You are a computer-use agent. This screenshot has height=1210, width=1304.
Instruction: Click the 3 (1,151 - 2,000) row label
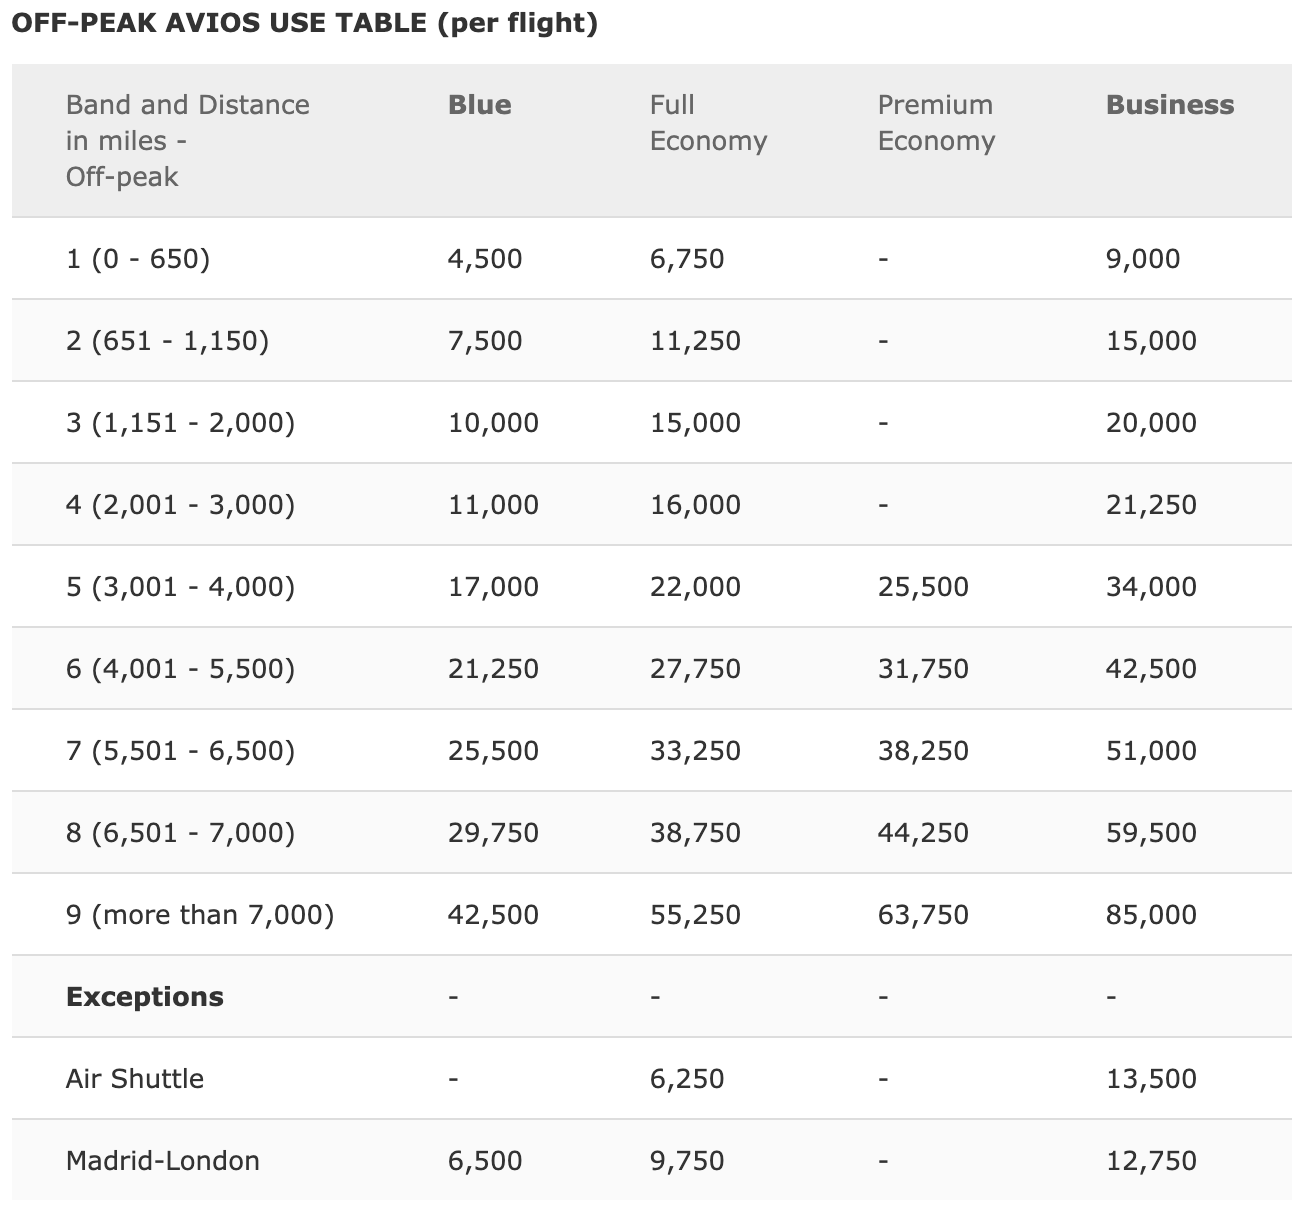tap(181, 423)
